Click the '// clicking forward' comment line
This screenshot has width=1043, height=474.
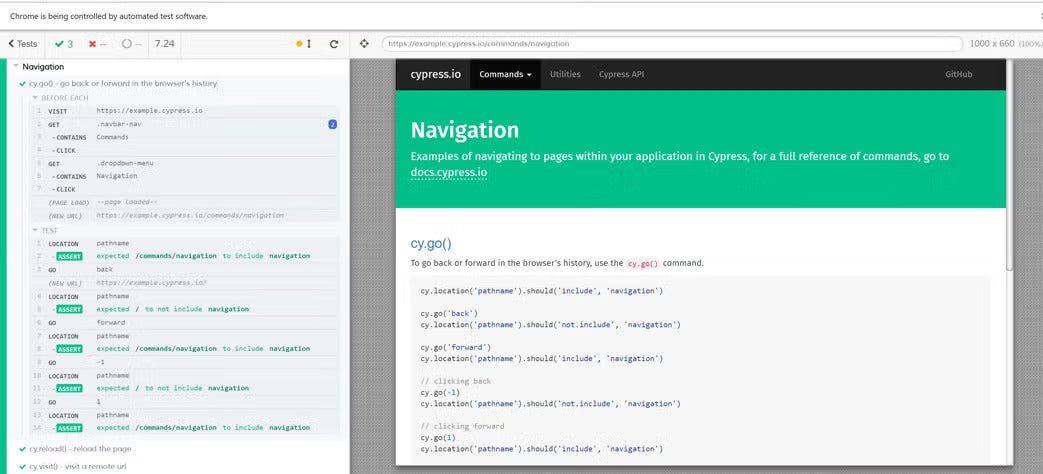click(462, 426)
